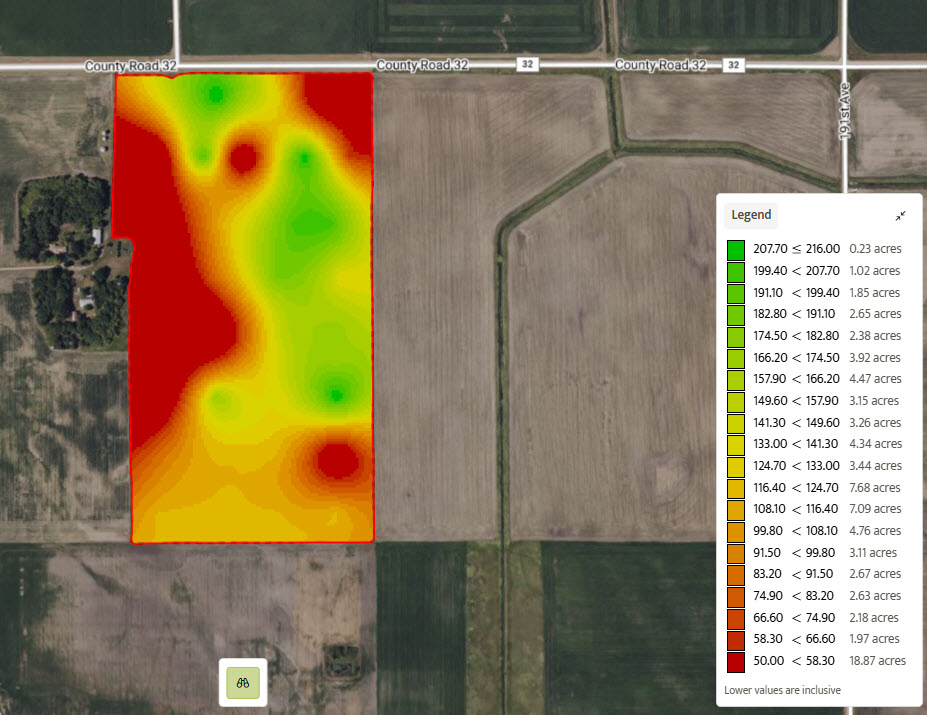The image size is (927, 715).
Task: Select the 50.00 < 58.30 dark red swatch
Action: tap(736, 661)
